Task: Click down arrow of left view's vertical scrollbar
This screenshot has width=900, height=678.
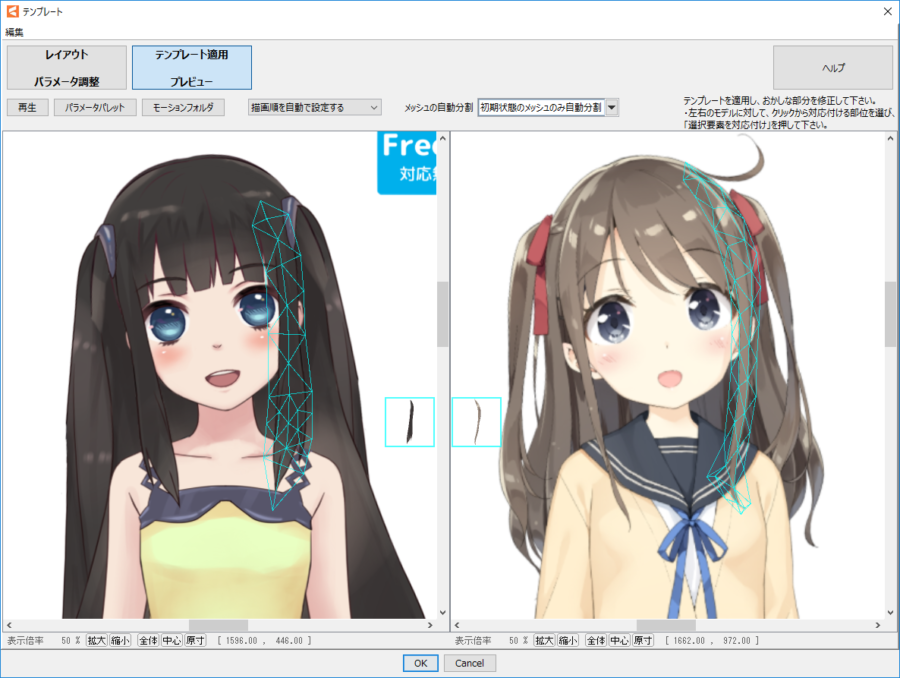Action: 443,613
